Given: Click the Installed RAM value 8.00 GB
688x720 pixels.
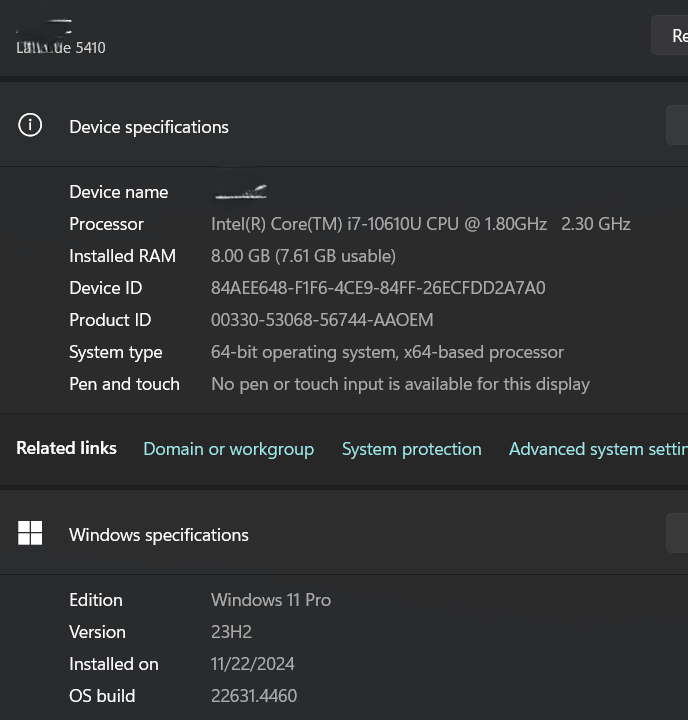Looking at the screenshot, I should click(x=303, y=256).
